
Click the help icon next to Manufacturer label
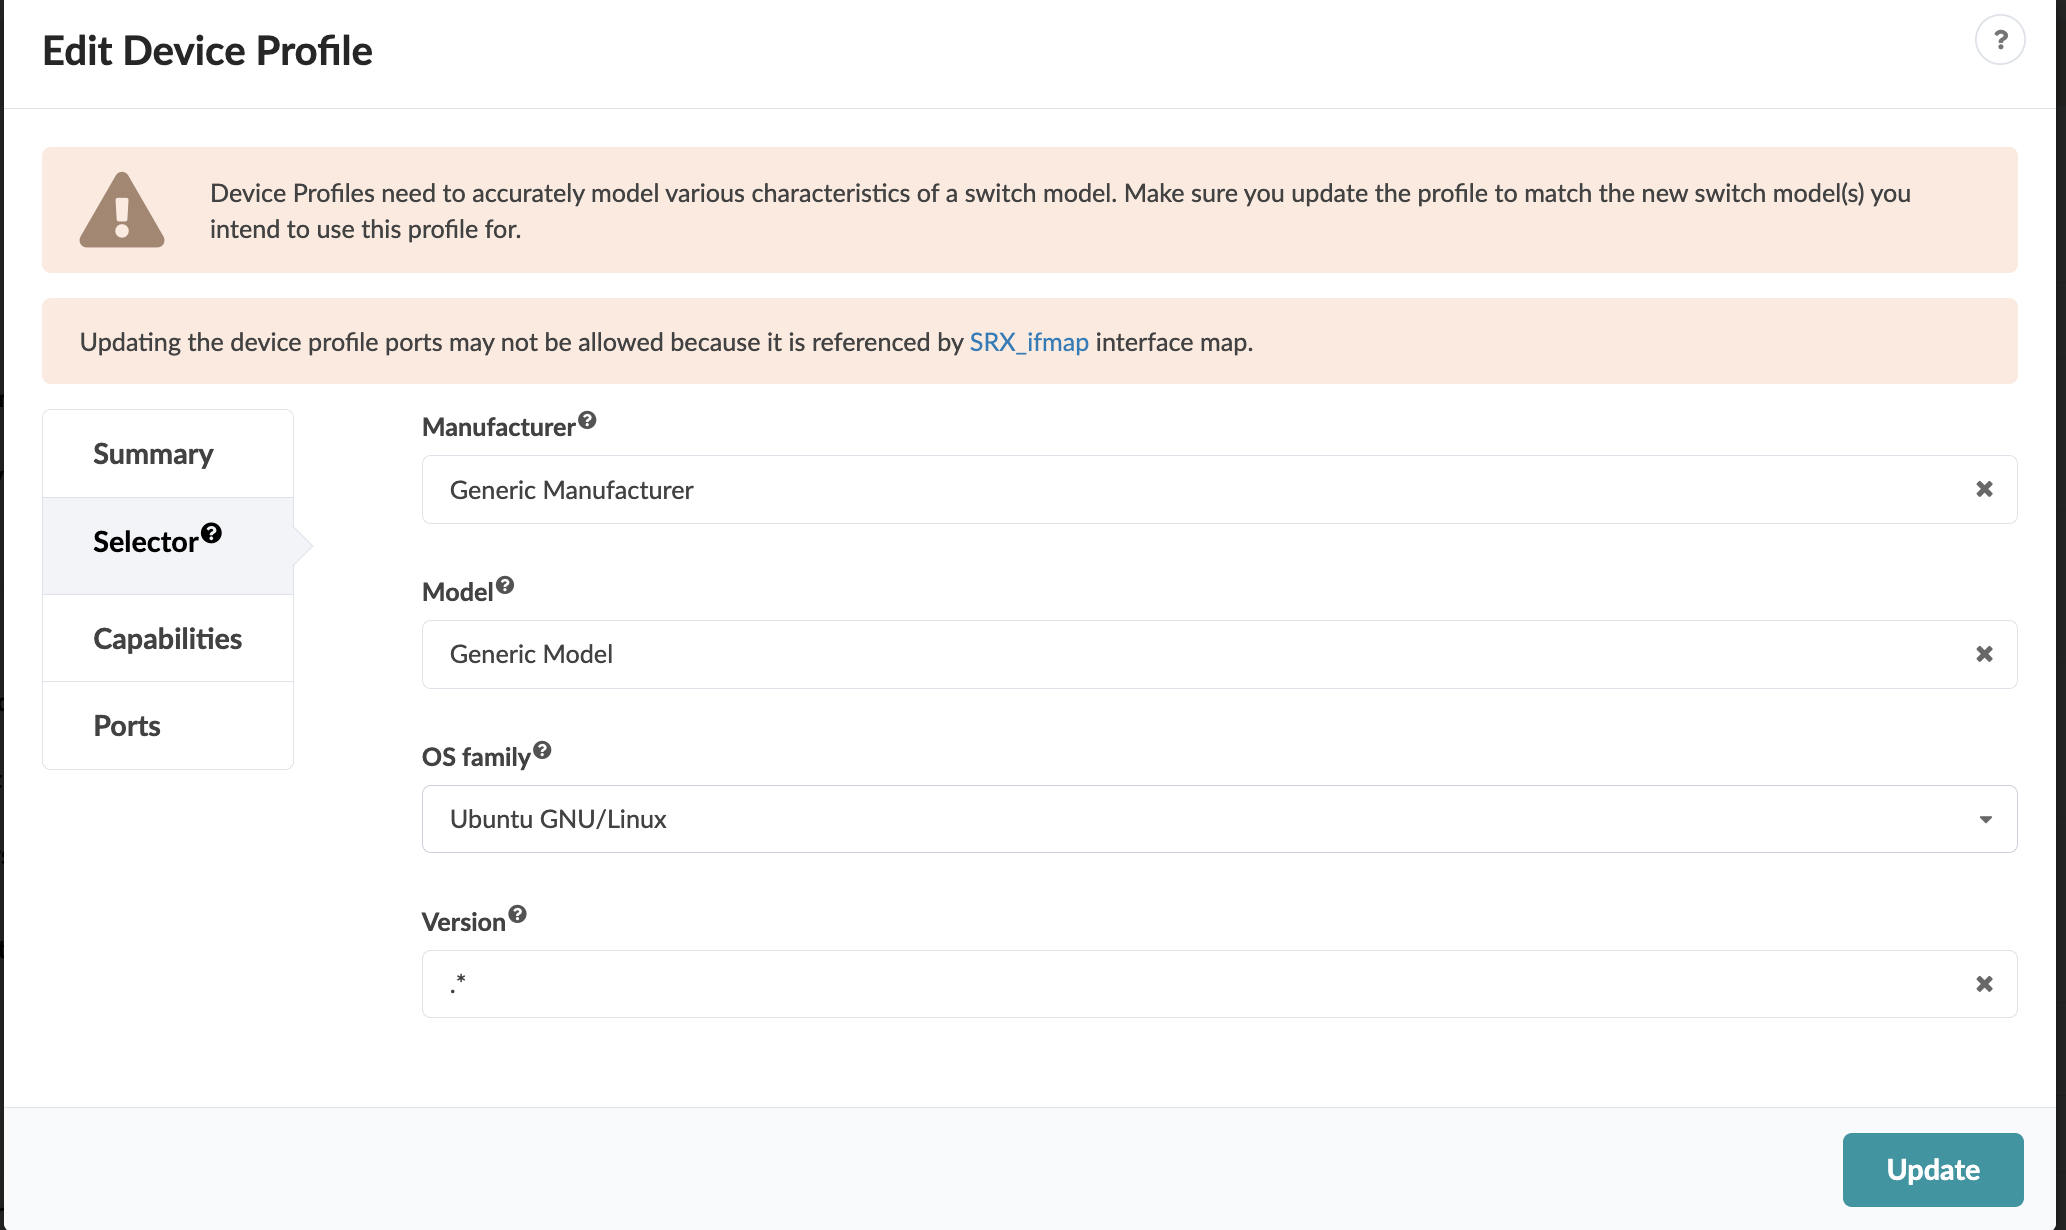click(x=587, y=421)
